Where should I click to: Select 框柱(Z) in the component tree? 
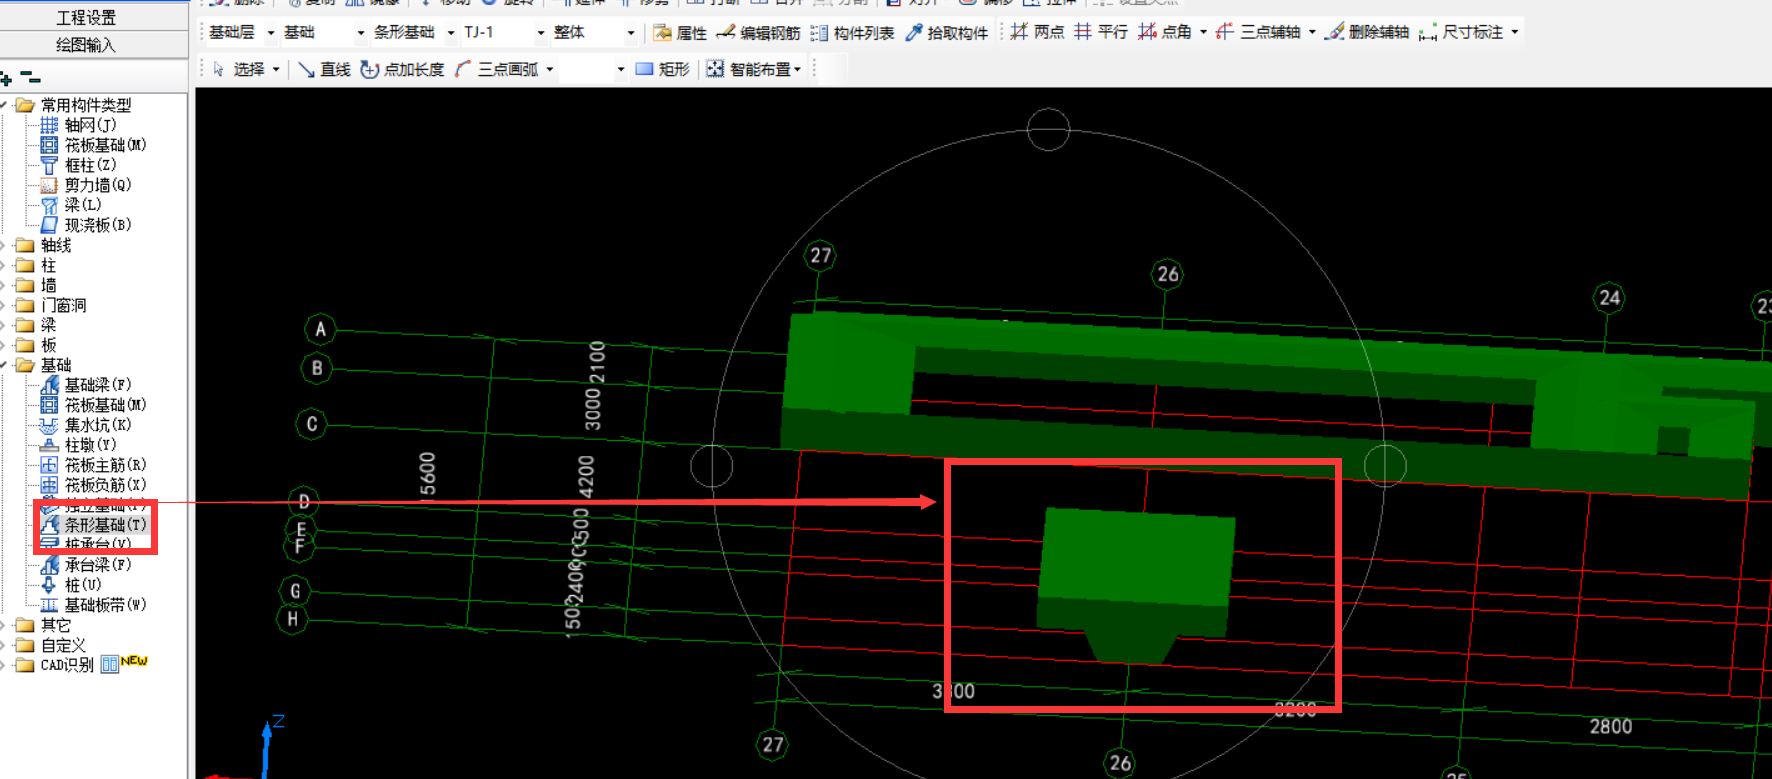point(78,165)
